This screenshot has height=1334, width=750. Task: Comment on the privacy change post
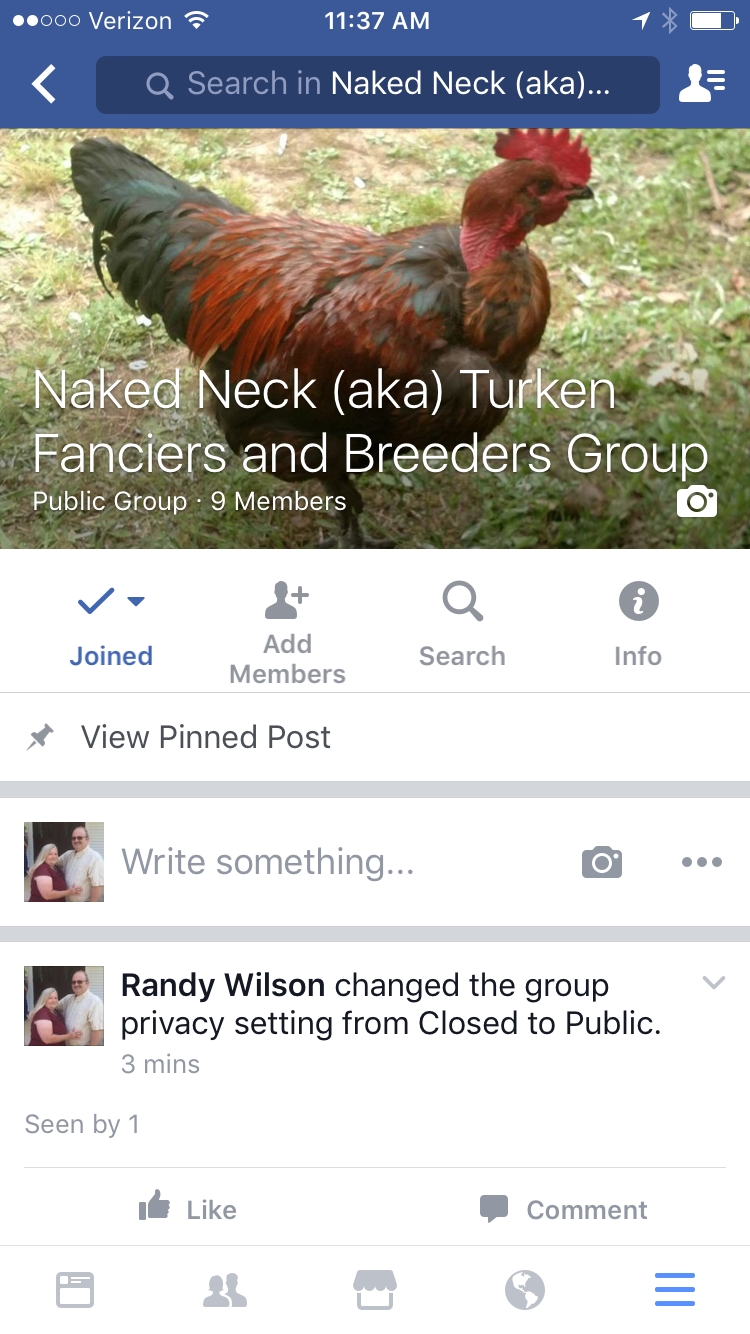[563, 1209]
